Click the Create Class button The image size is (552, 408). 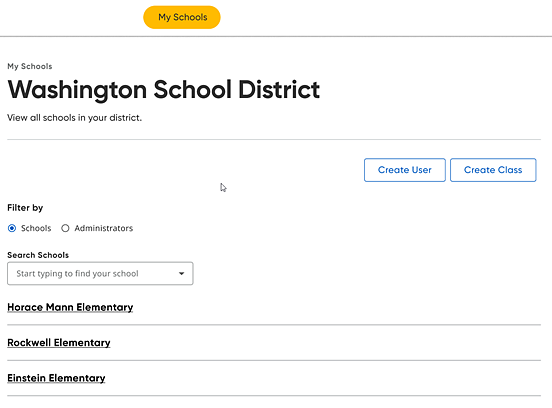point(493,170)
